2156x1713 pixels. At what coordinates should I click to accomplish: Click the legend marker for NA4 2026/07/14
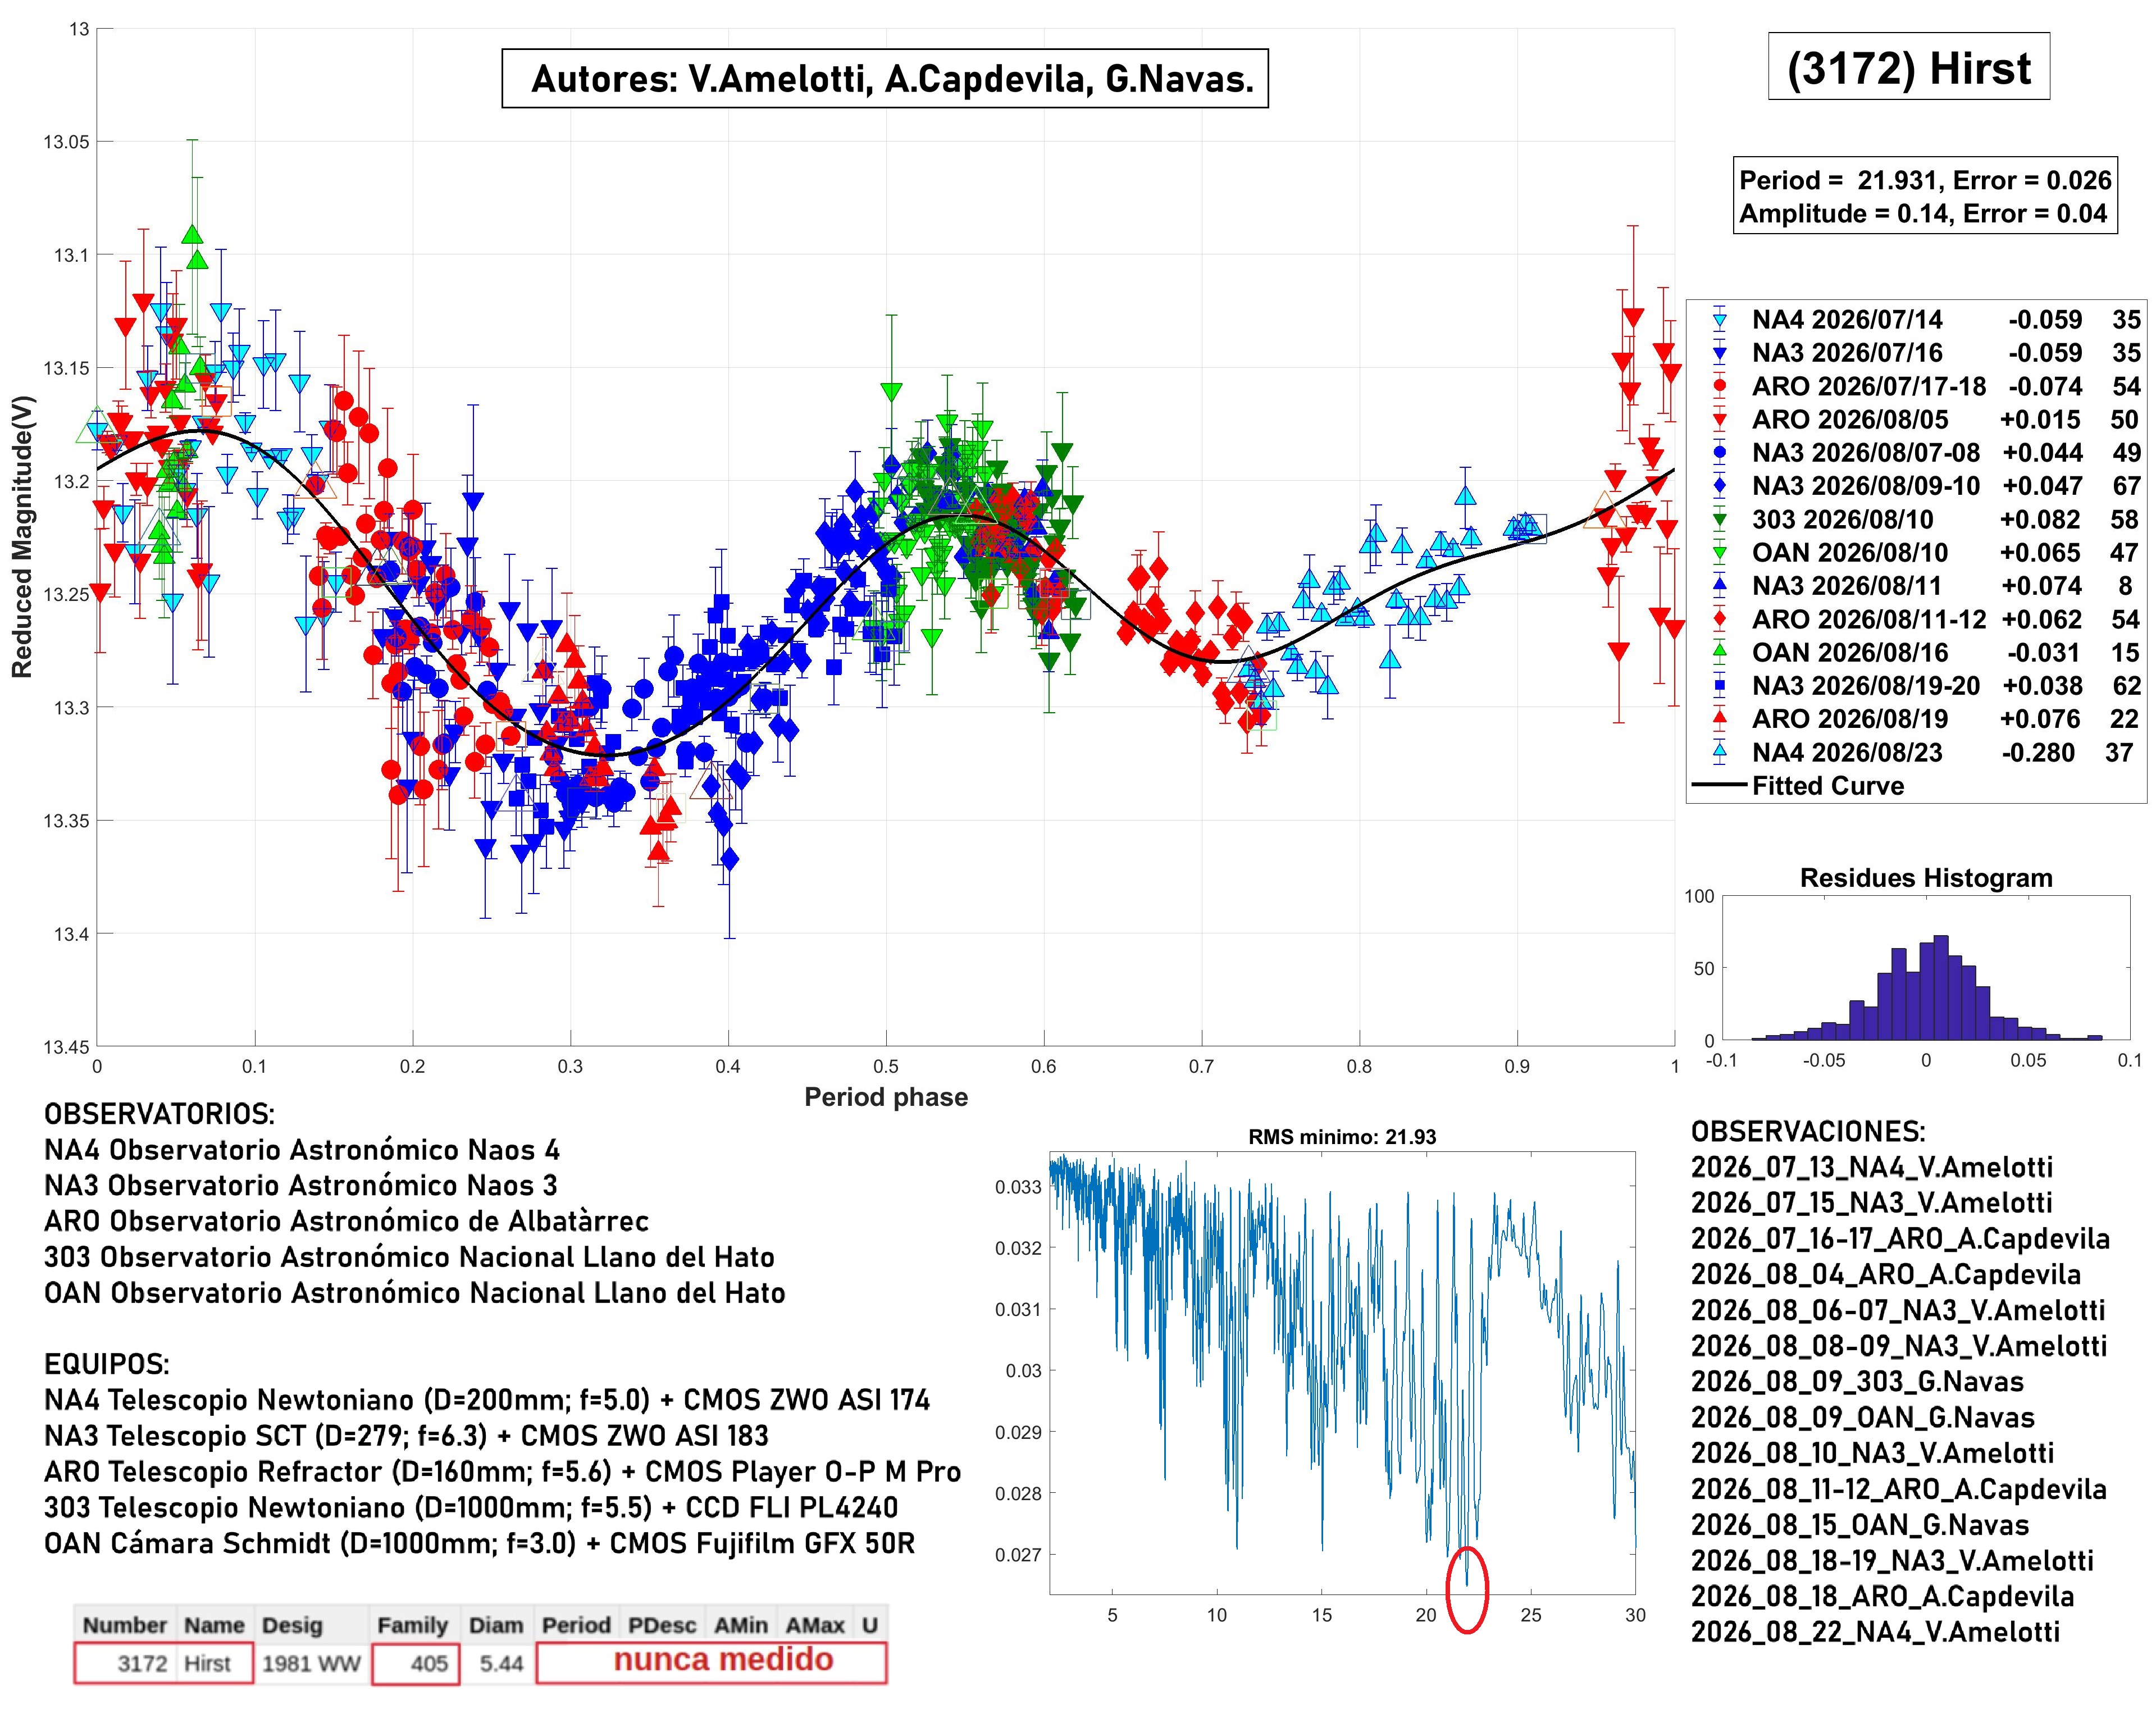(1720, 321)
